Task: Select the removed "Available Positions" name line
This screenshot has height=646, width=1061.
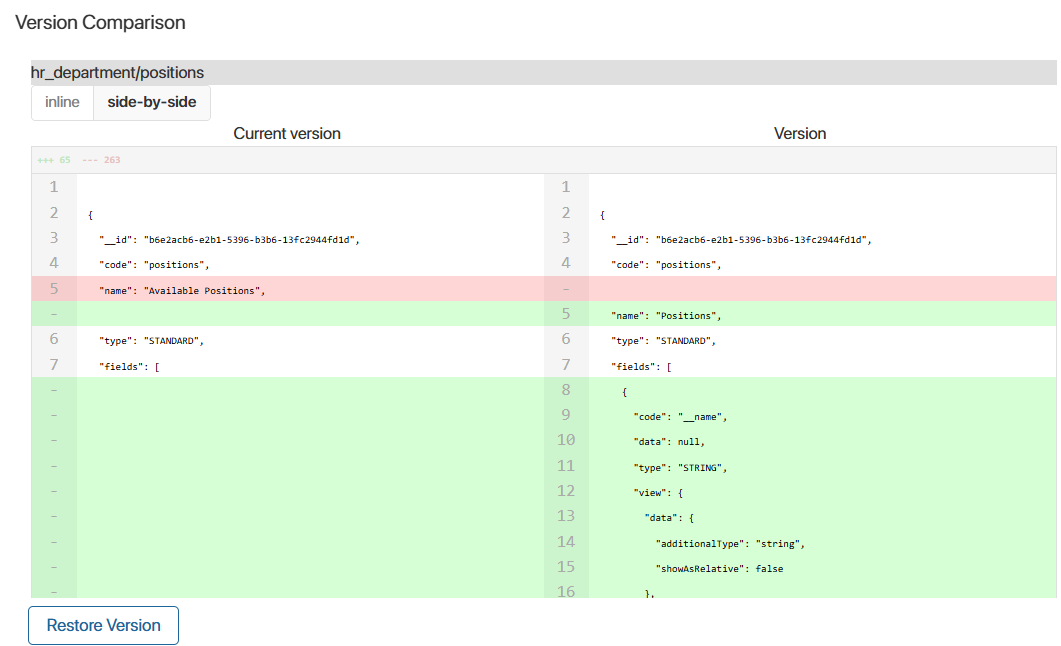Action: [186, 290]
